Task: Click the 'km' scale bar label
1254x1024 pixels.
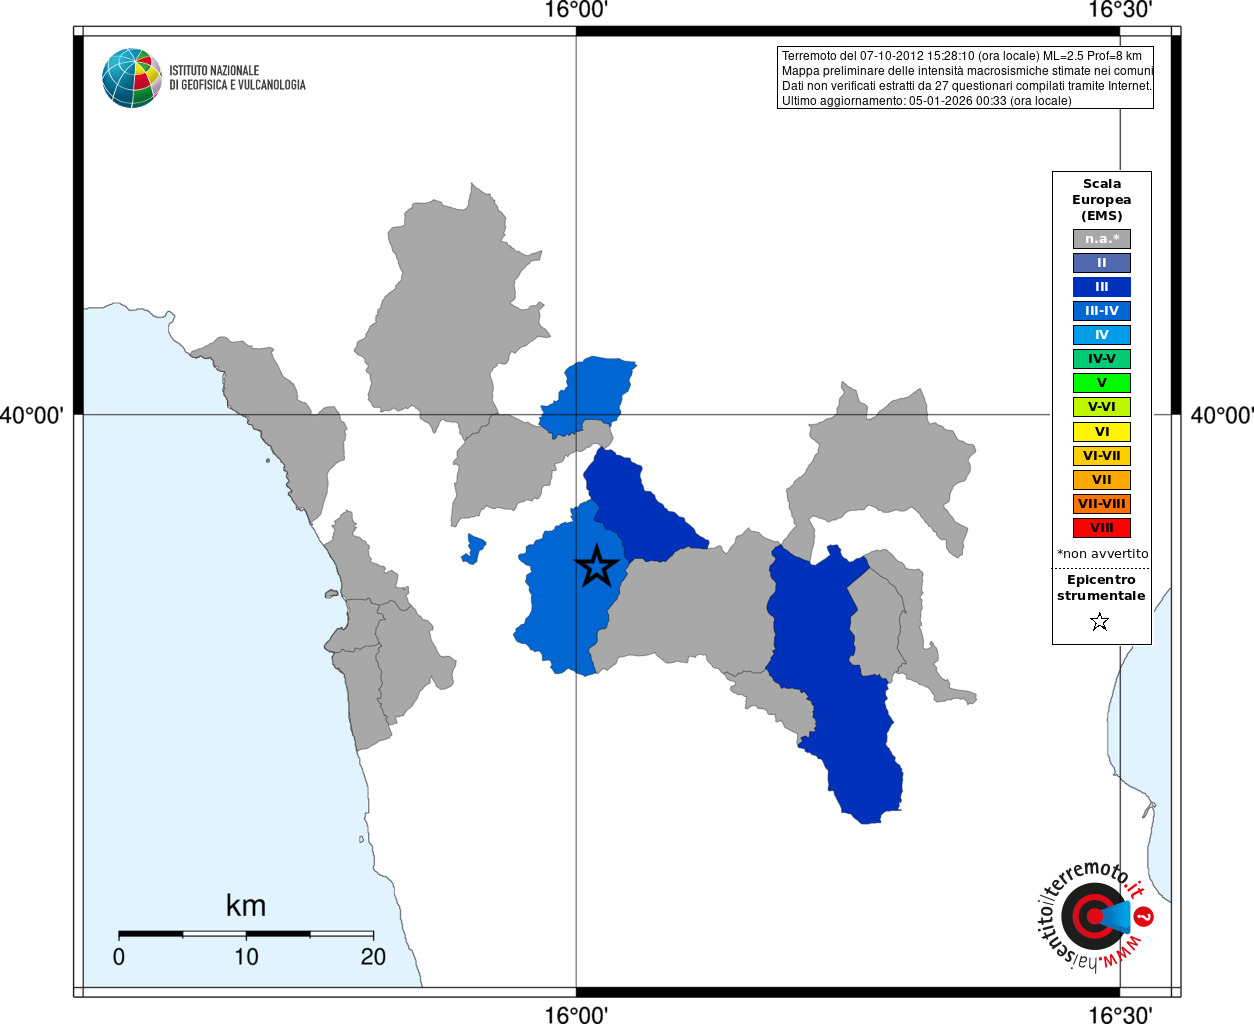Action: [x=246, y=906]
